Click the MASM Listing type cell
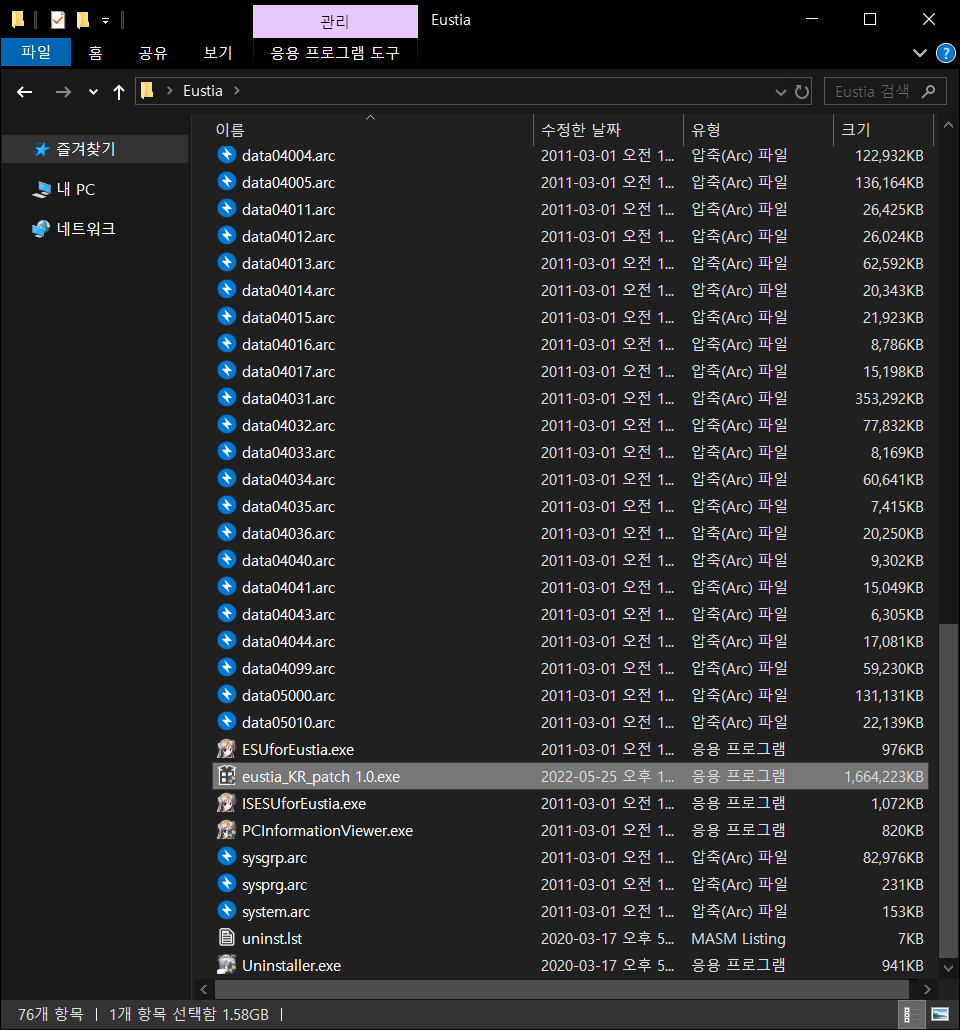Screen dimensions: 960x1030 [x=738, y=938]
